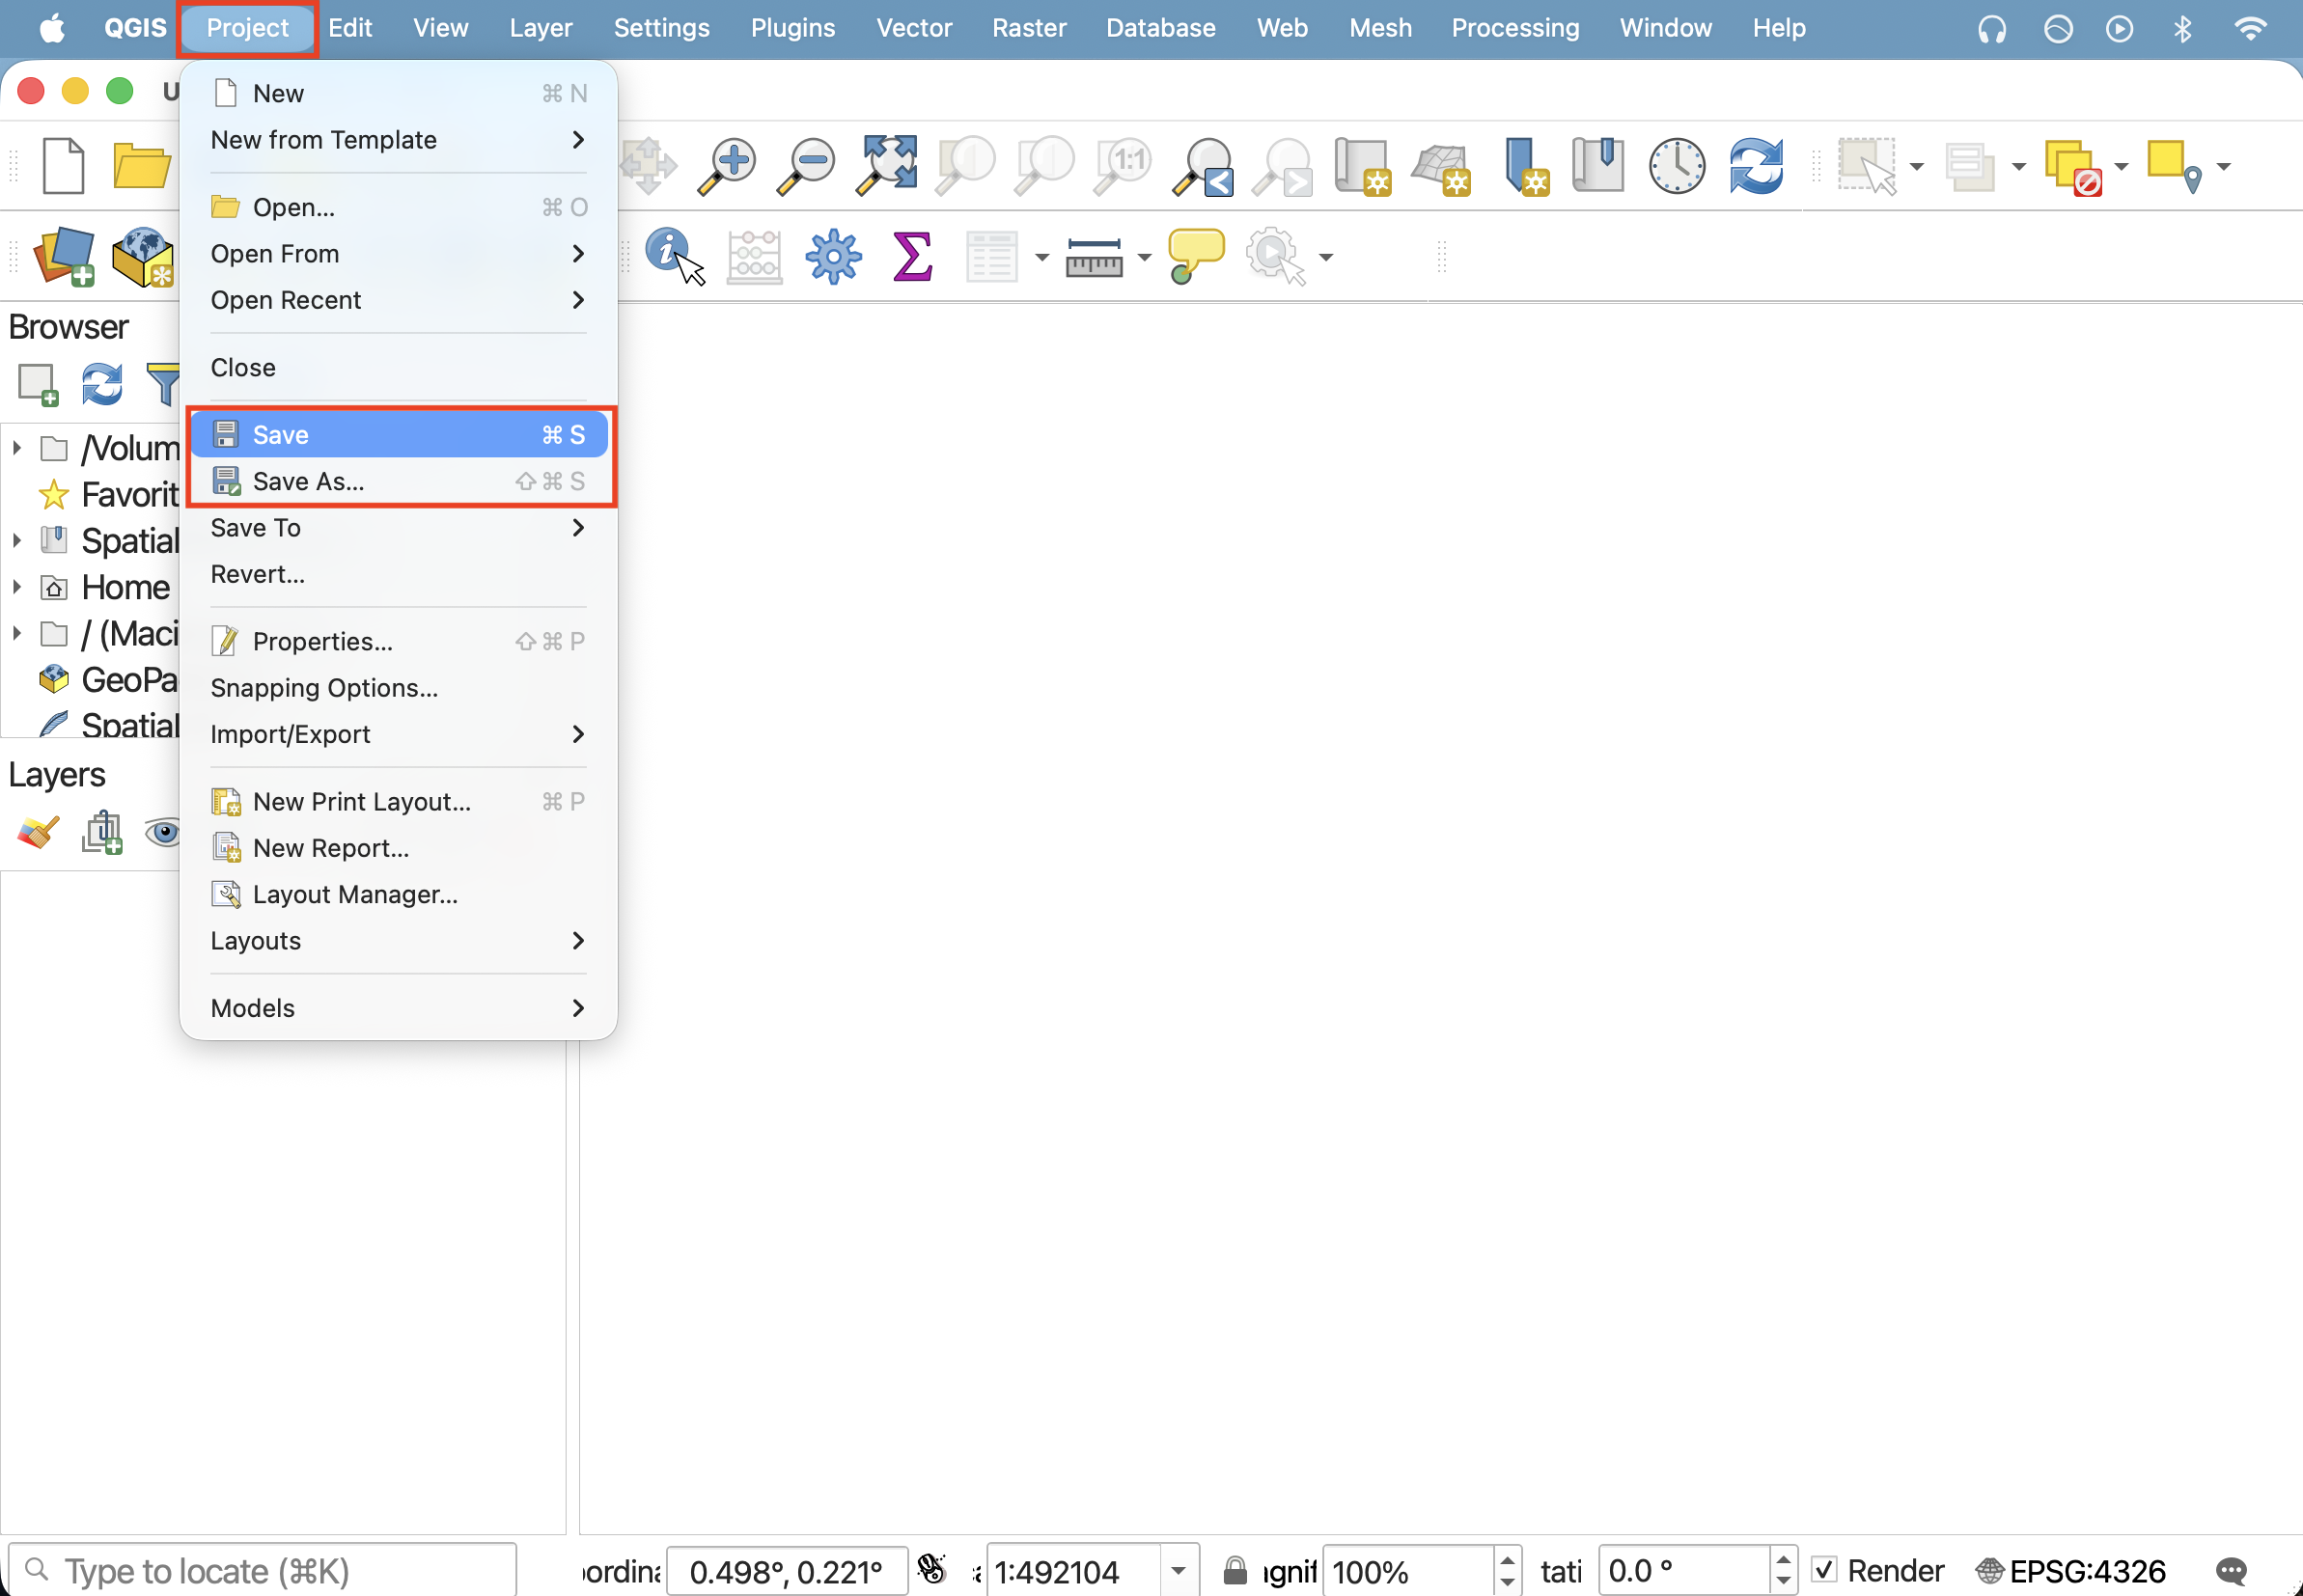Click the EPSG:4326 CRS button

pyautogui.click(x=2071, y=1571)
